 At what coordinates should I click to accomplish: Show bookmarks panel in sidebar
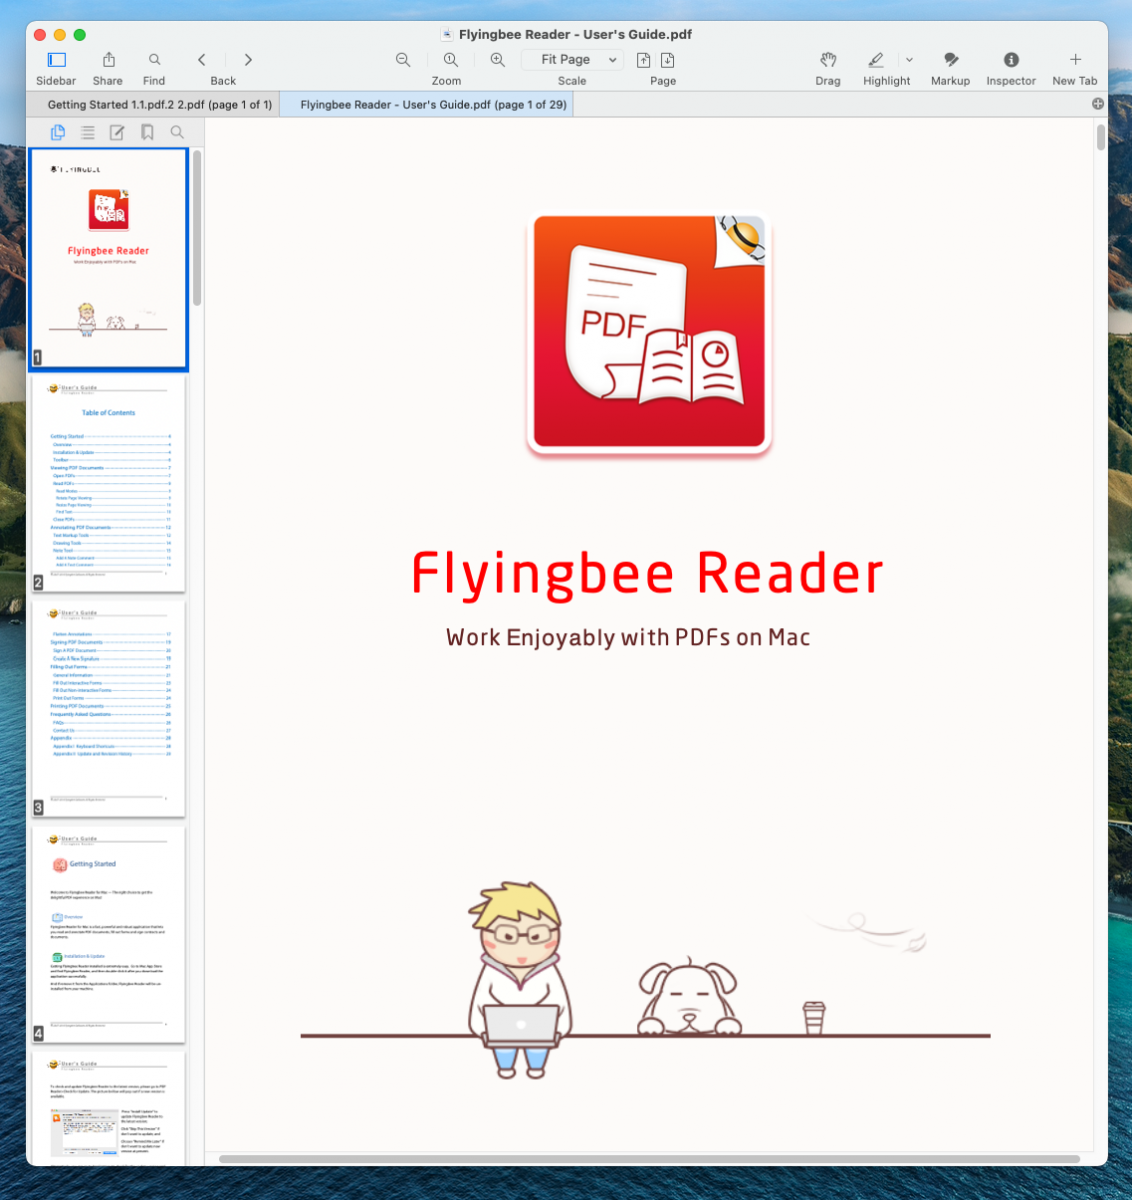(147, 132)
